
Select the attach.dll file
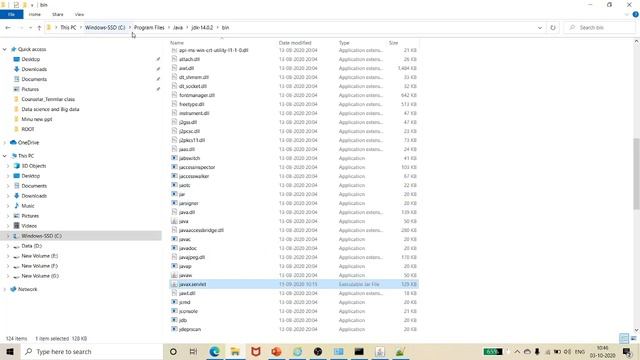[x=189, y=59]
